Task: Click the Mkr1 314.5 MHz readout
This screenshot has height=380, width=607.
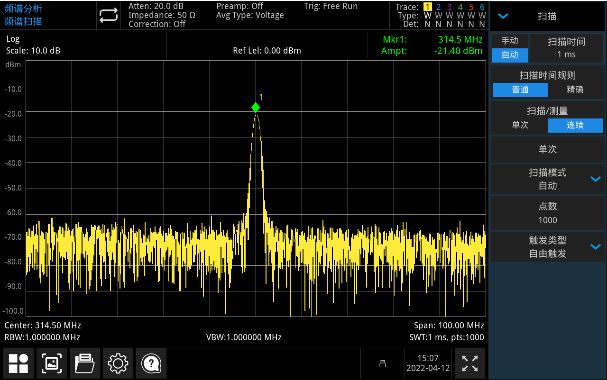Action: [432, 39]
